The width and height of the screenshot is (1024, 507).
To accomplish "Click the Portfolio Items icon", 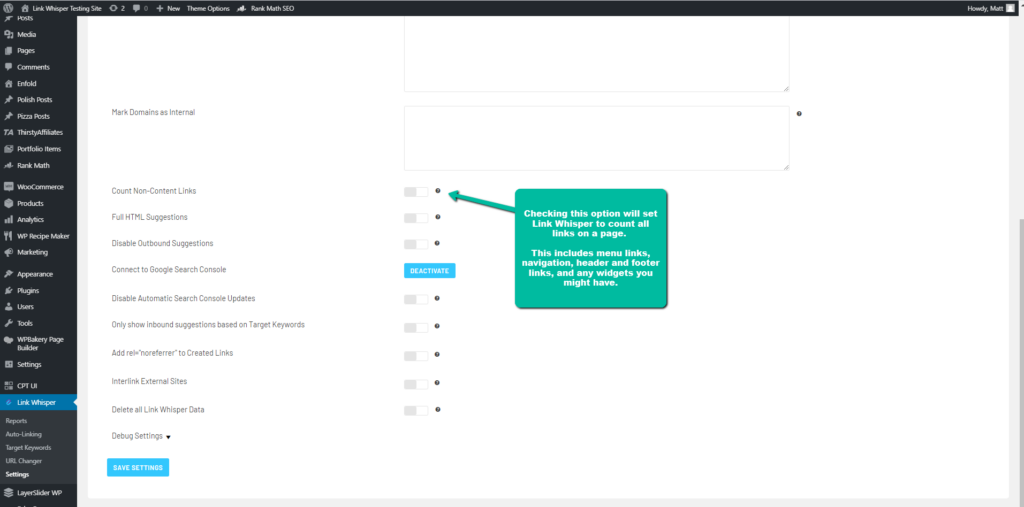I will 8,149.
